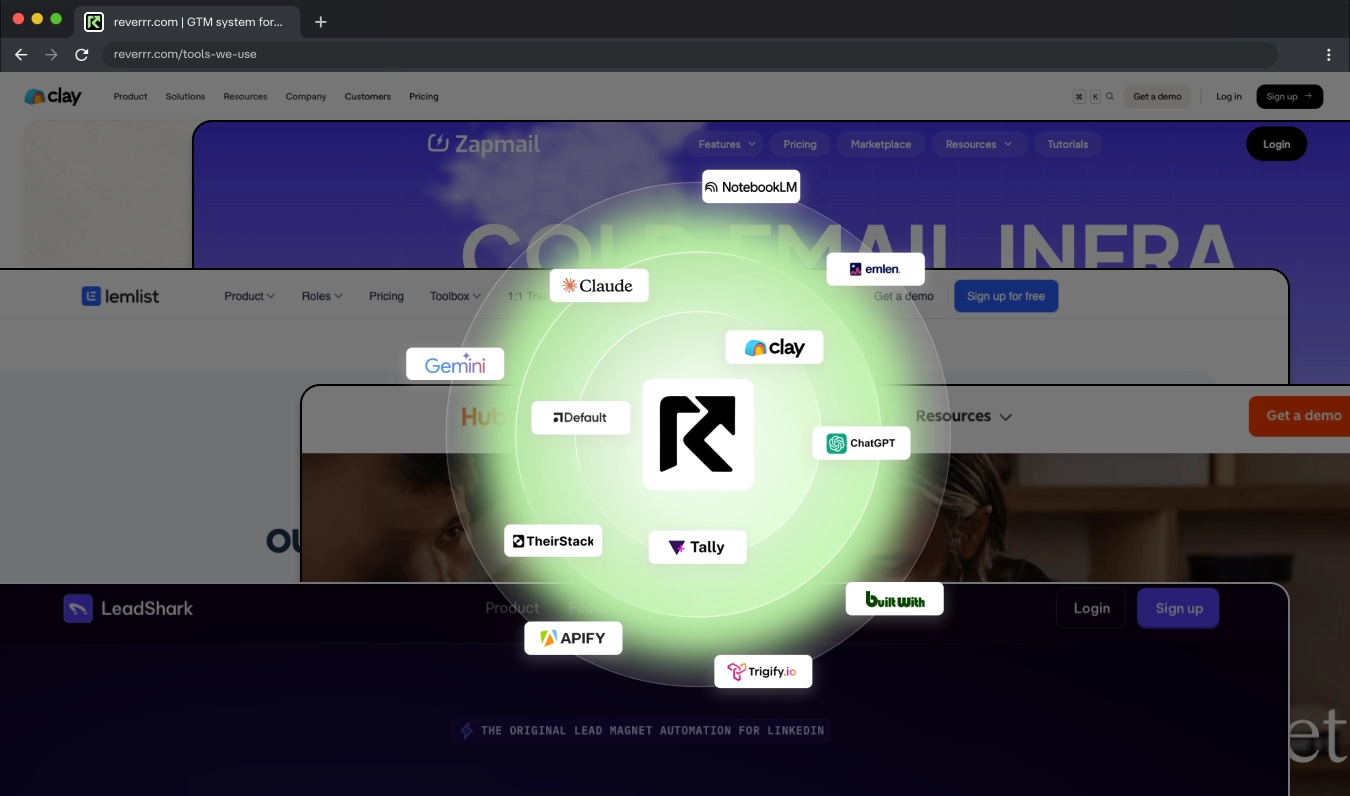
Task: Open Resources in clay navigation
Action: [x=245, y=97]
